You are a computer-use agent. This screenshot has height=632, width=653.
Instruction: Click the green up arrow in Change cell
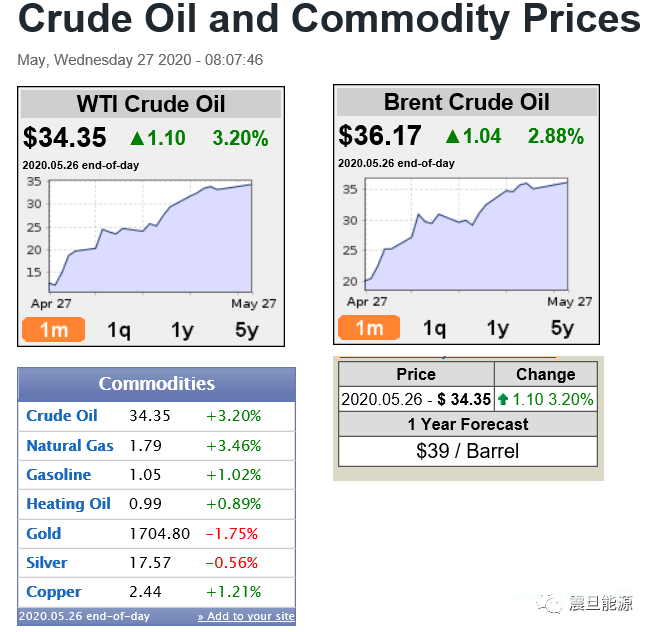click(502, 399)
